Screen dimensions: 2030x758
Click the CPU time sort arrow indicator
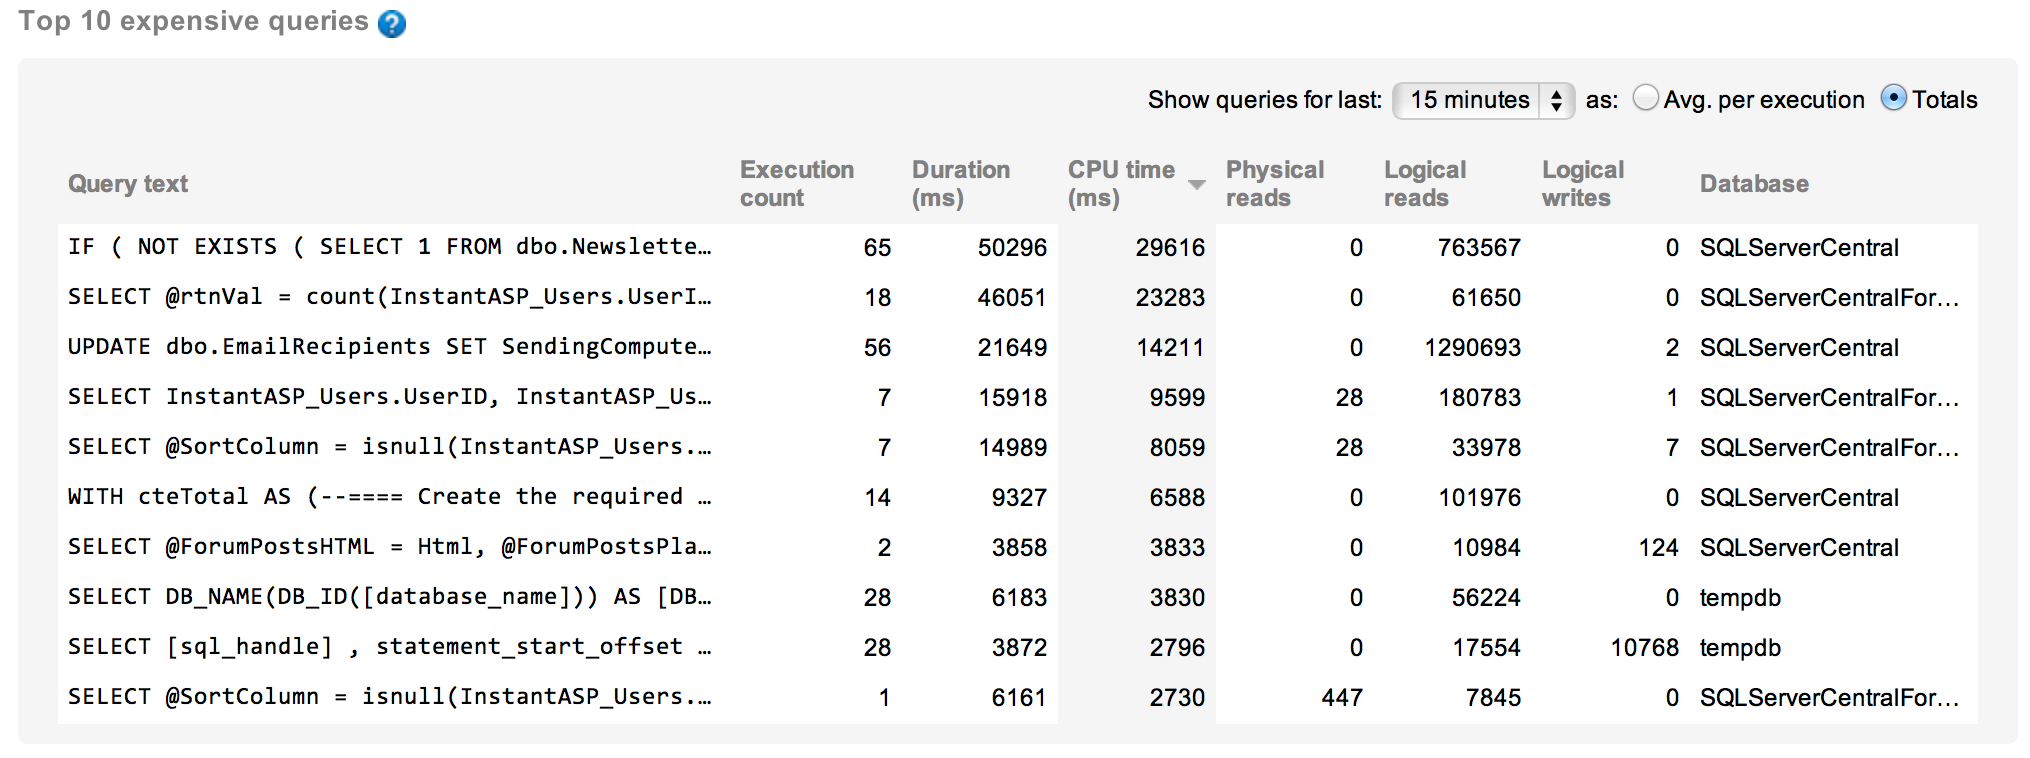point(1196,185)
